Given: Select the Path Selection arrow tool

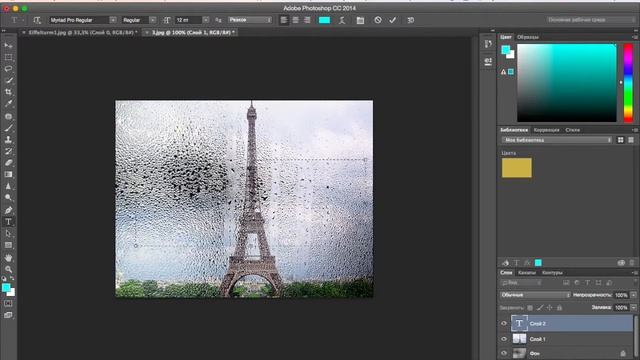Looking at the screenshot, I should tap(8, 233).
